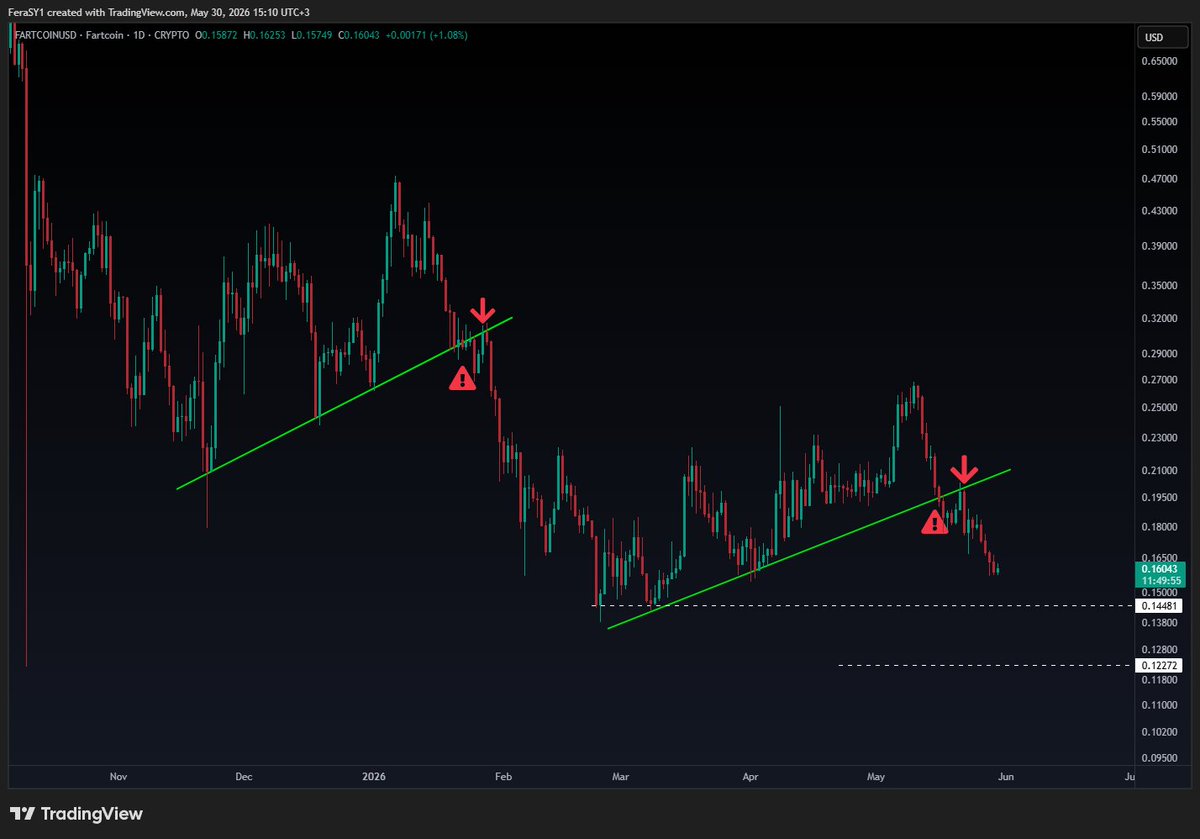The width and height of the screenshot is (1200, 839).
Task: Click the 0.65000 price axis label
Action: (x=1160, y=61)
